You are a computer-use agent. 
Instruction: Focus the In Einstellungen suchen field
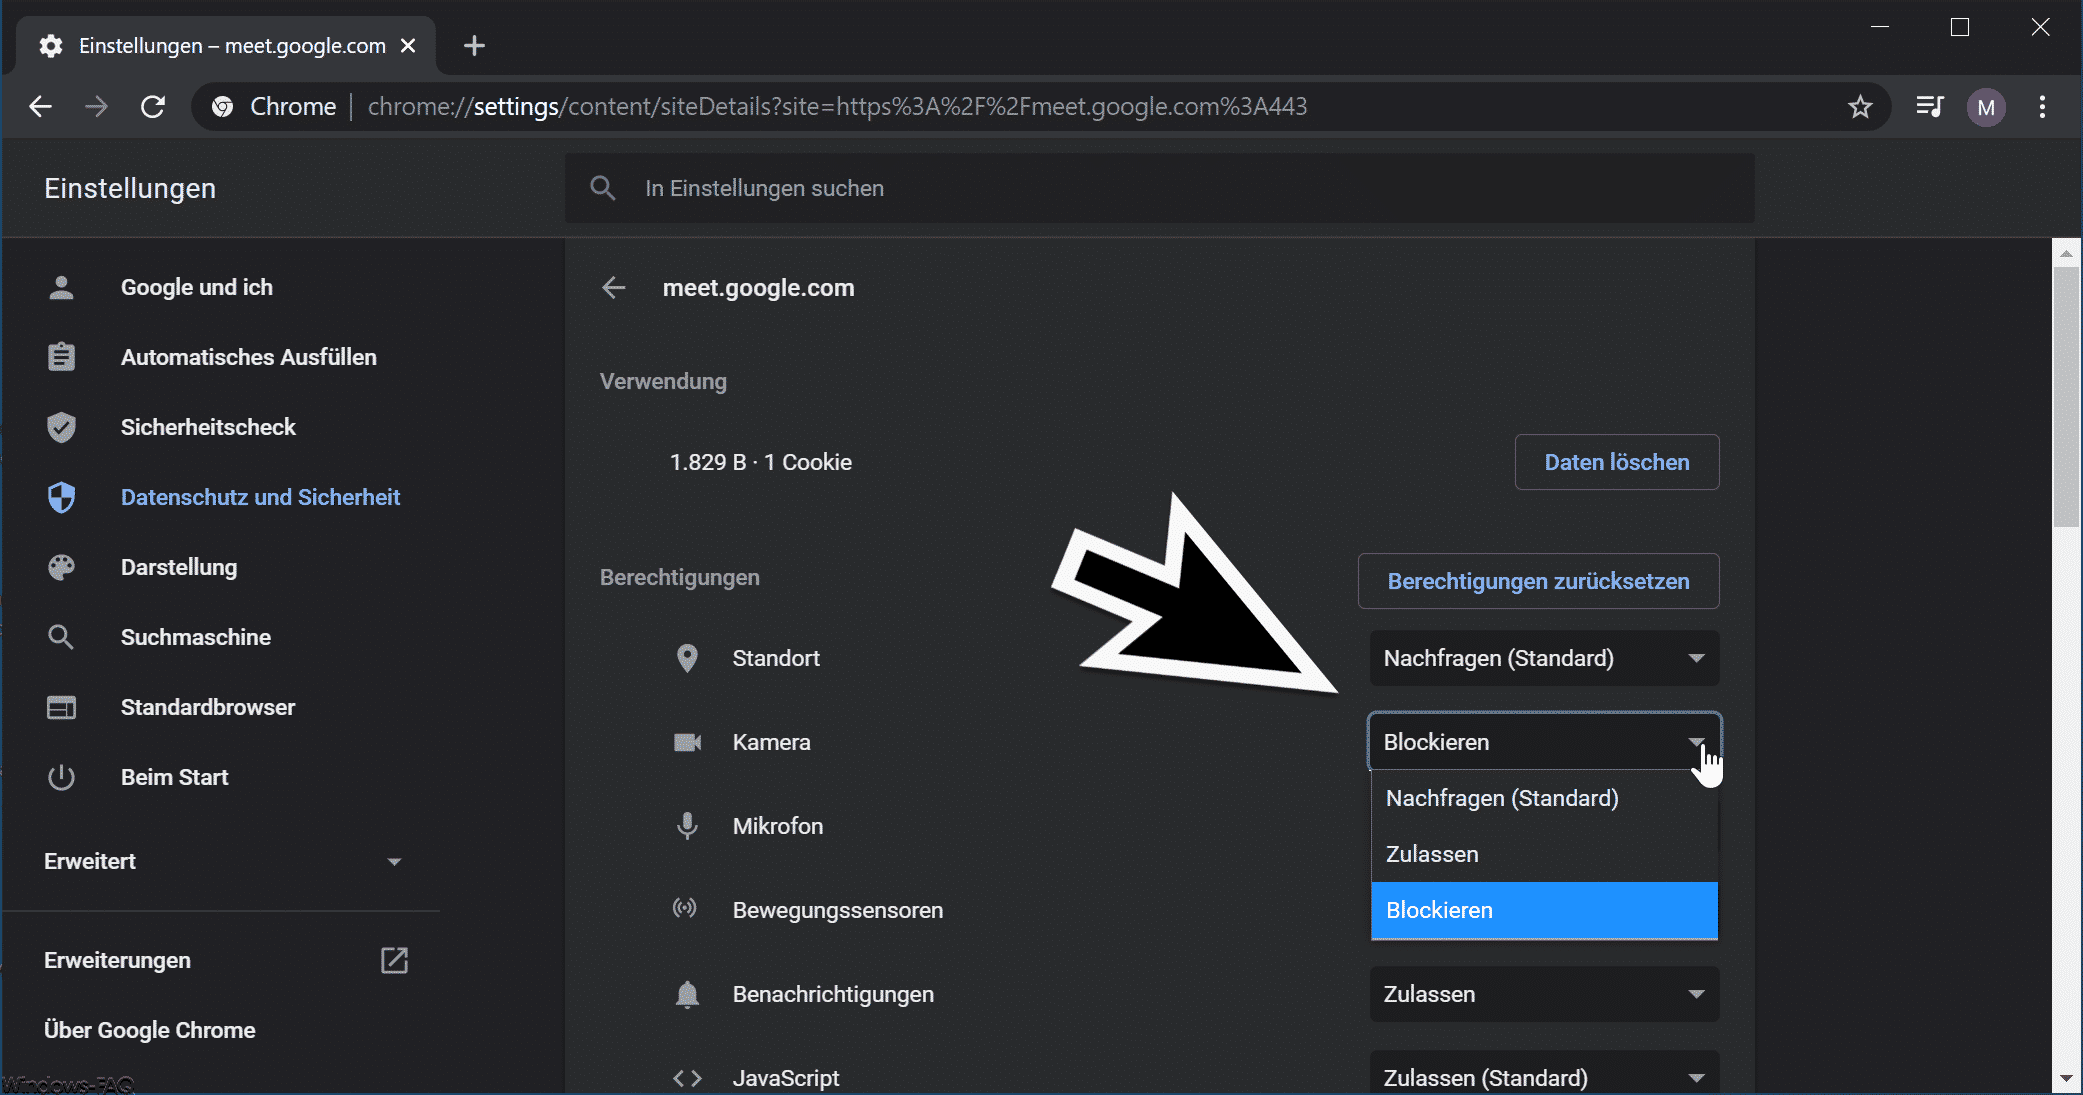(1160, 188)
